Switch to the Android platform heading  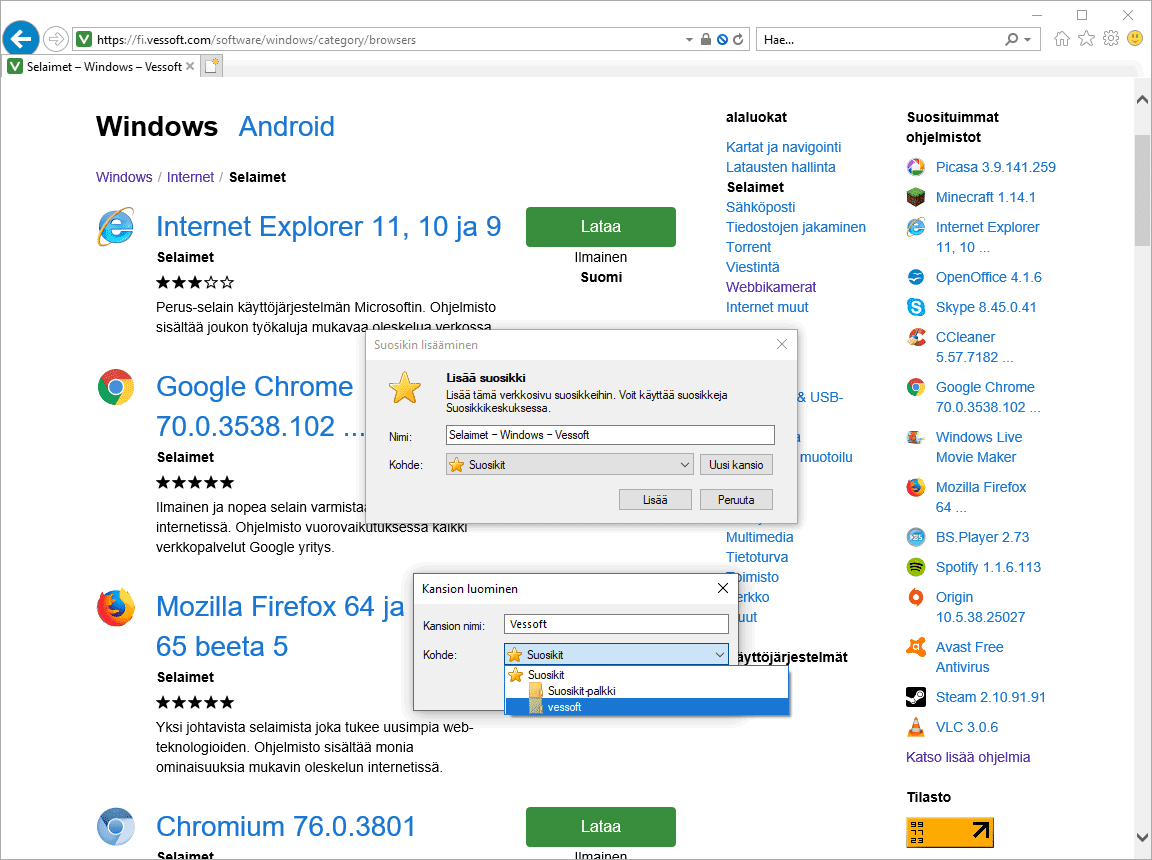[287, 126]
